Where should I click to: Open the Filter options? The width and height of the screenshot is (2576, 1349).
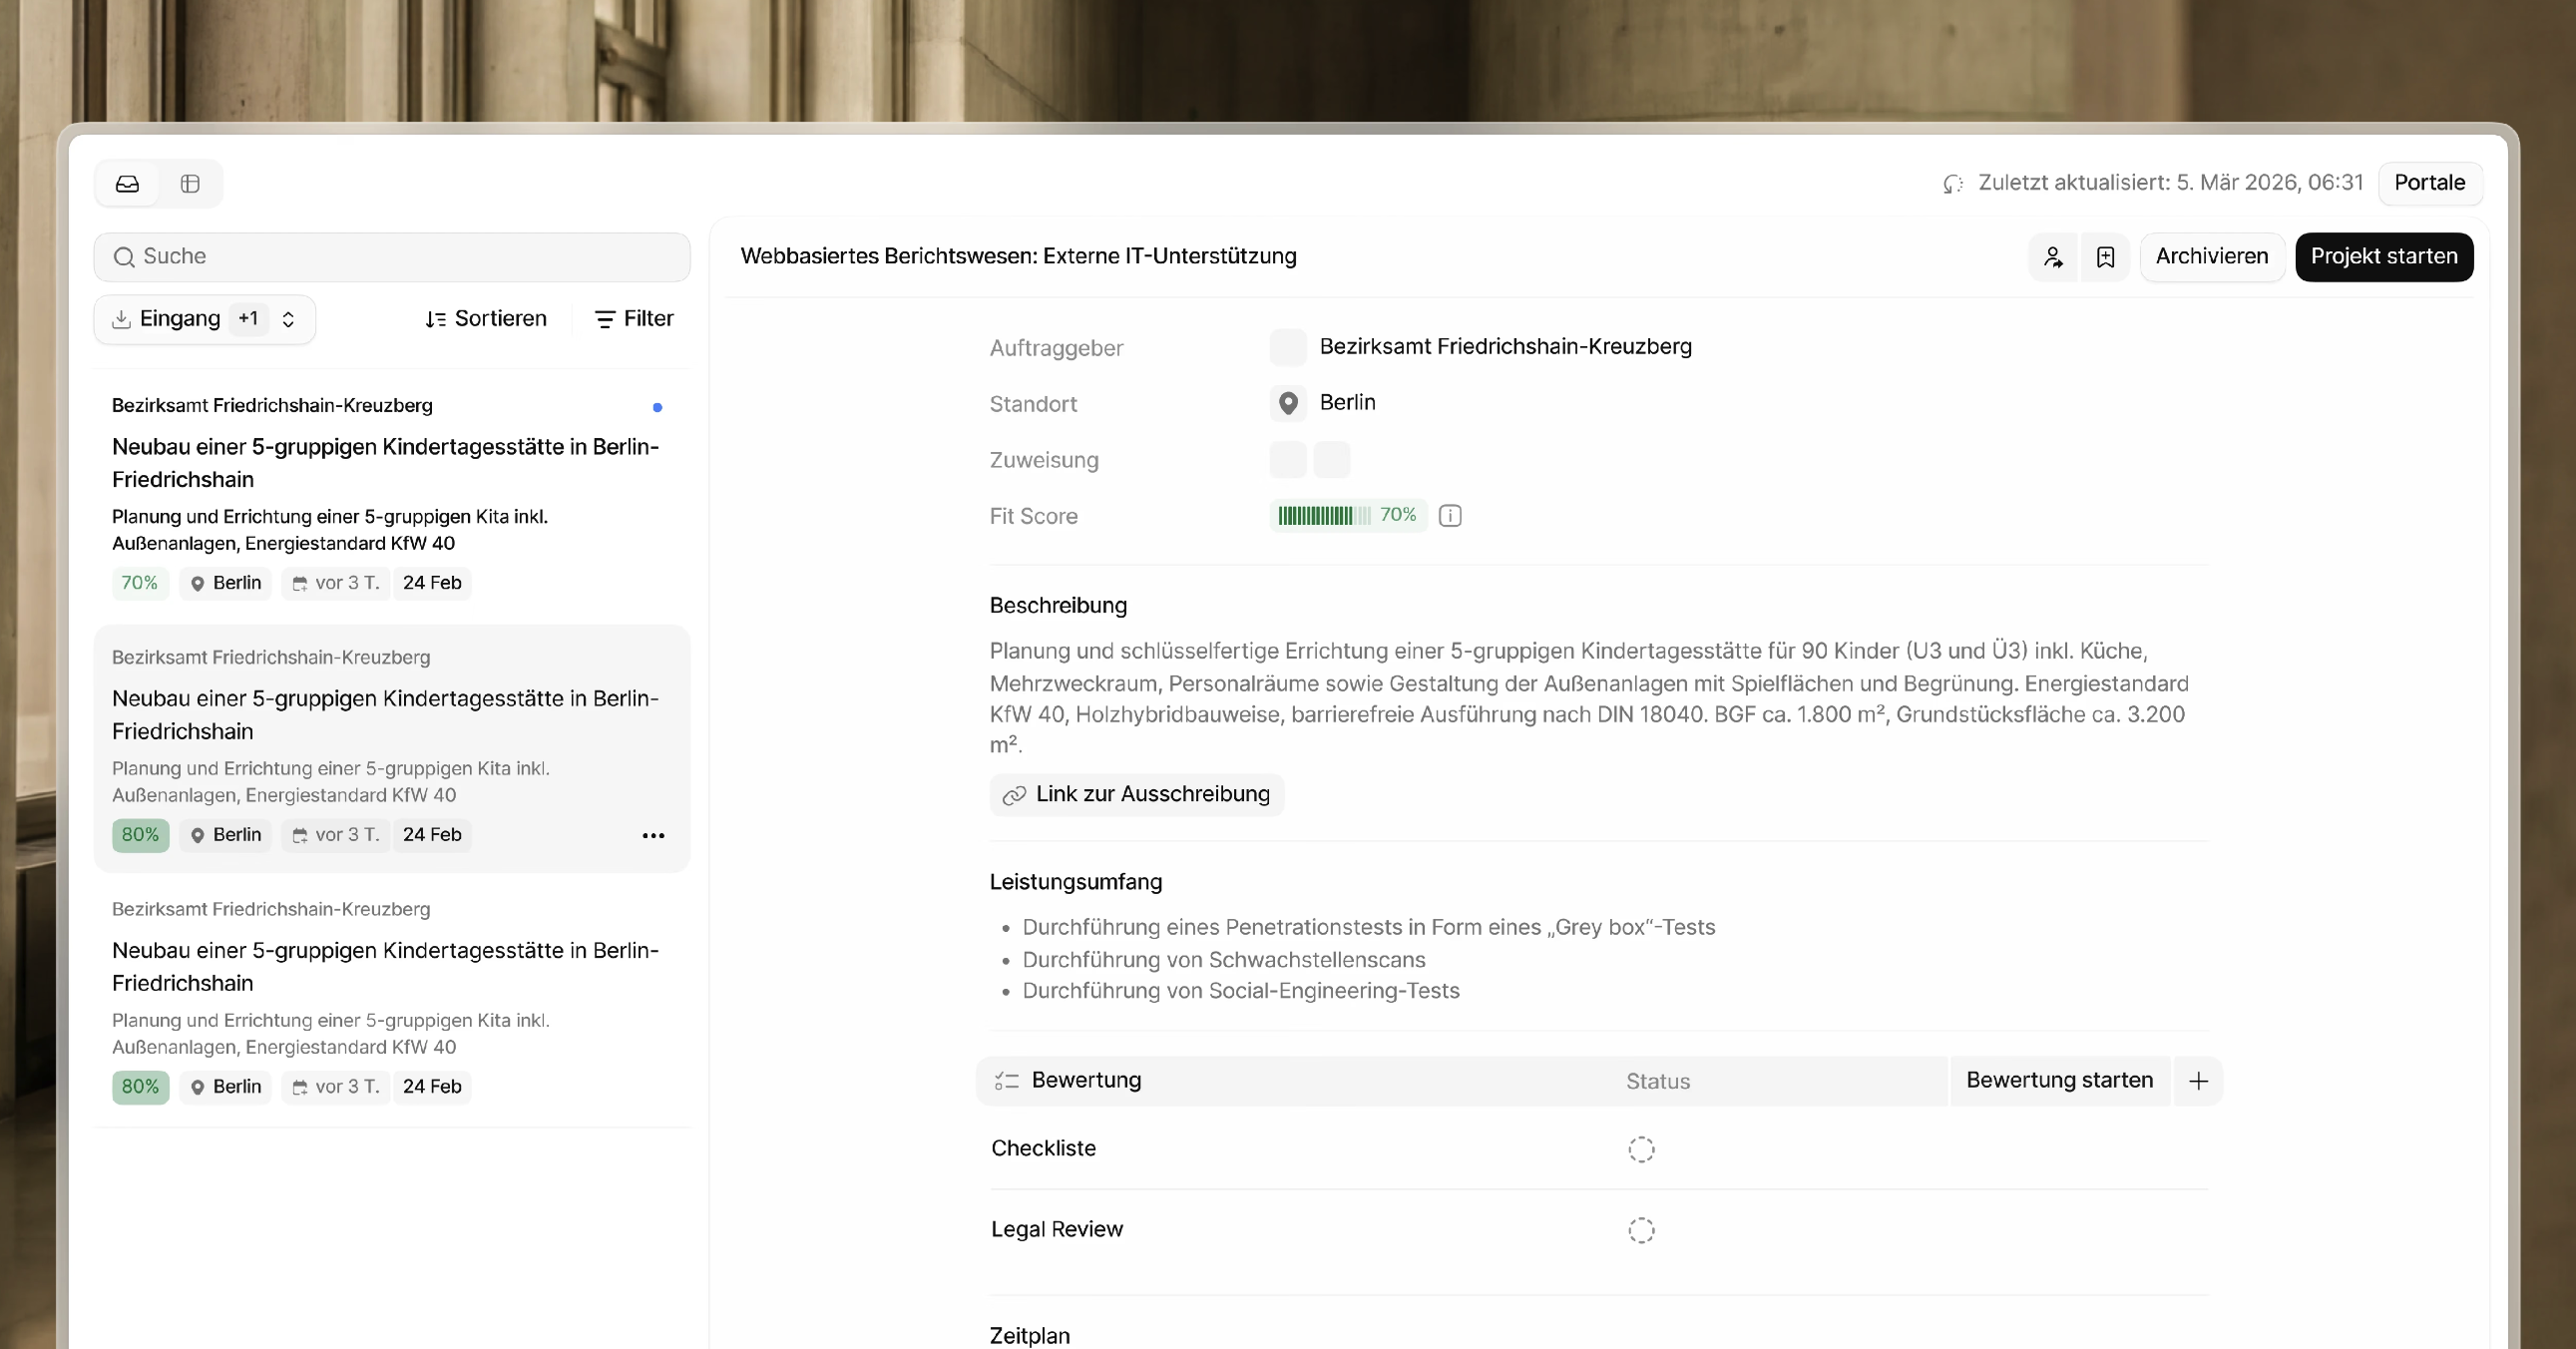click(634, 319)
